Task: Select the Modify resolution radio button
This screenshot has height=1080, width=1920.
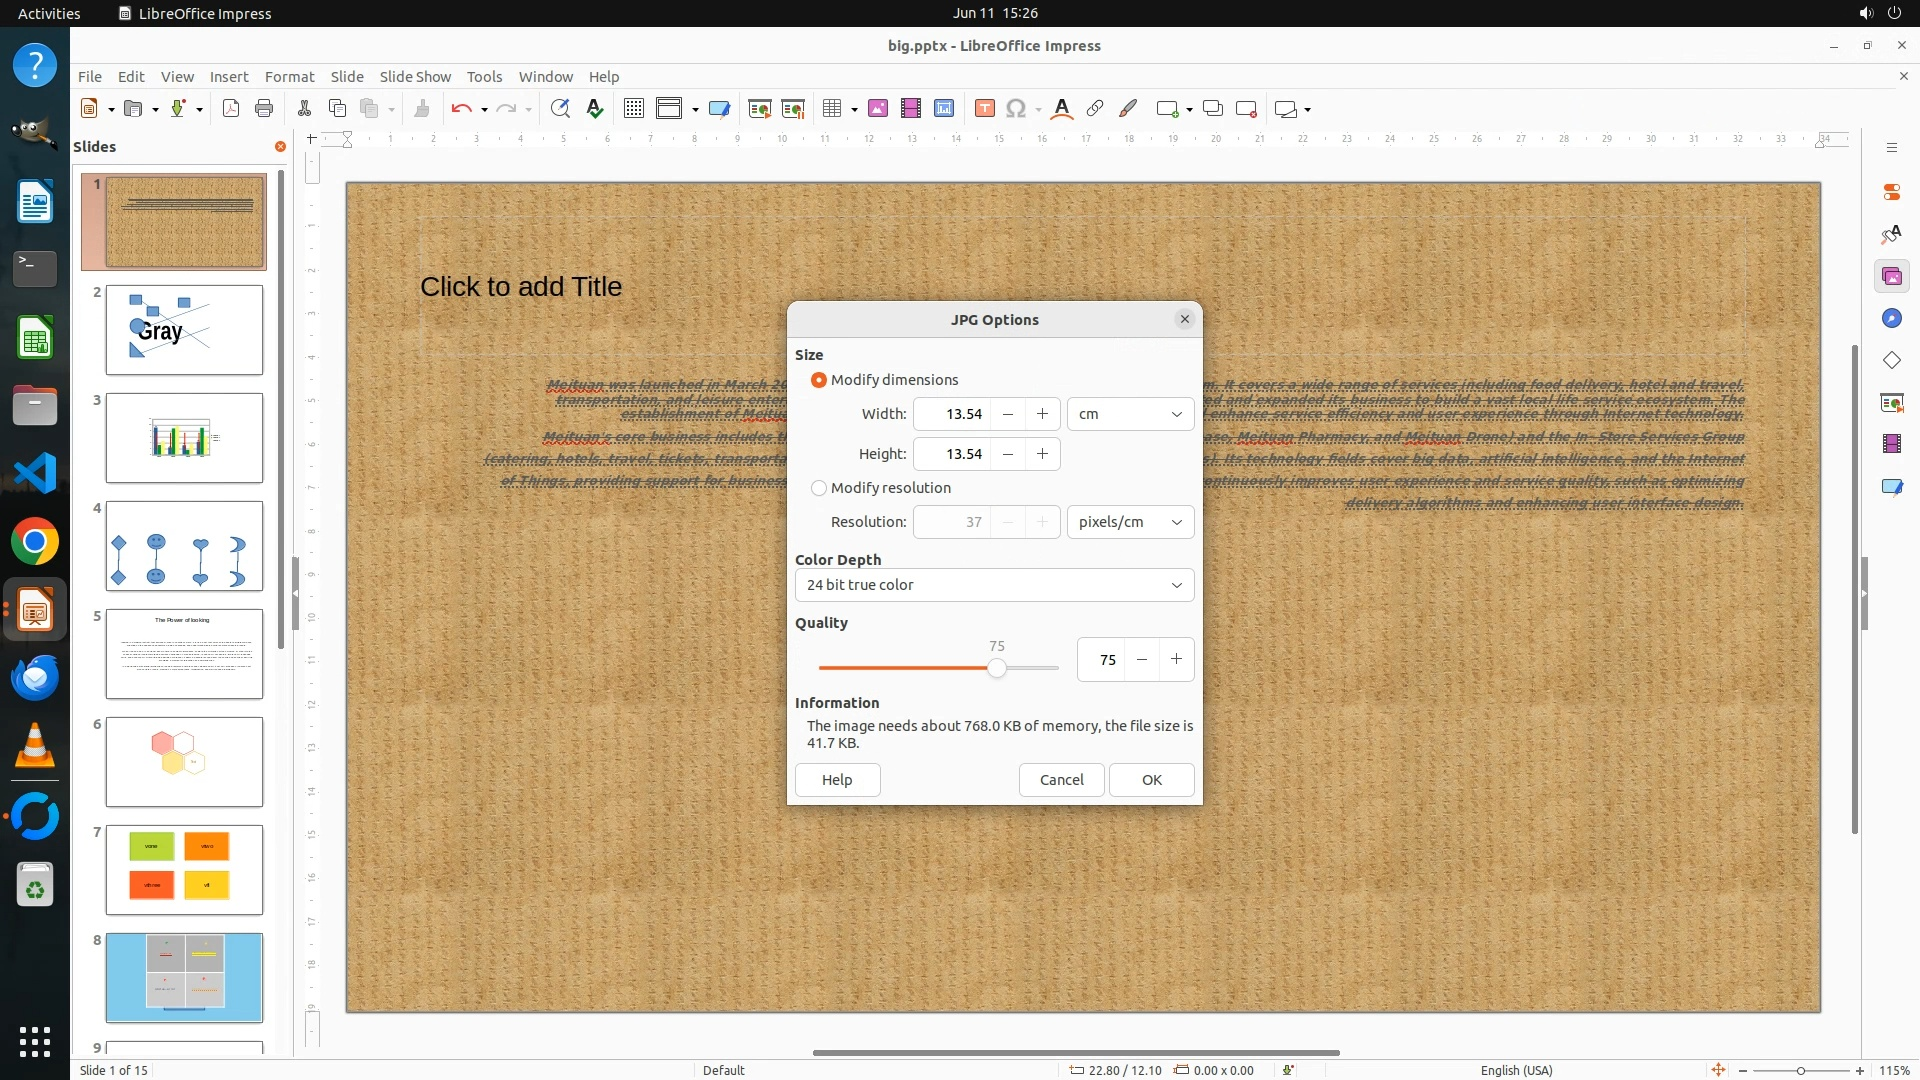Action: click(x=819, y=488)
